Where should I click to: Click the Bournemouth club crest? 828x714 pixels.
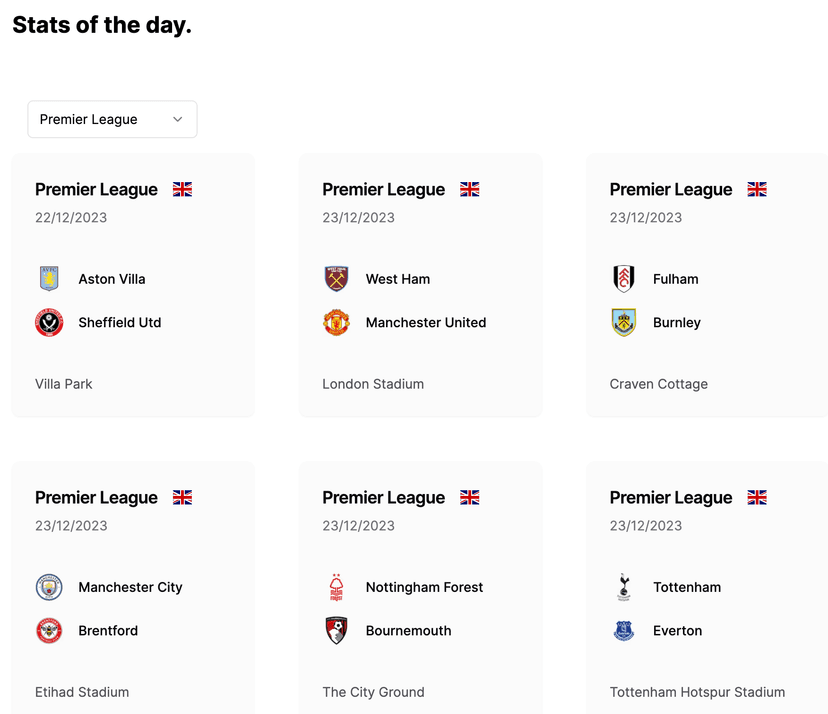tap(336, 631)
